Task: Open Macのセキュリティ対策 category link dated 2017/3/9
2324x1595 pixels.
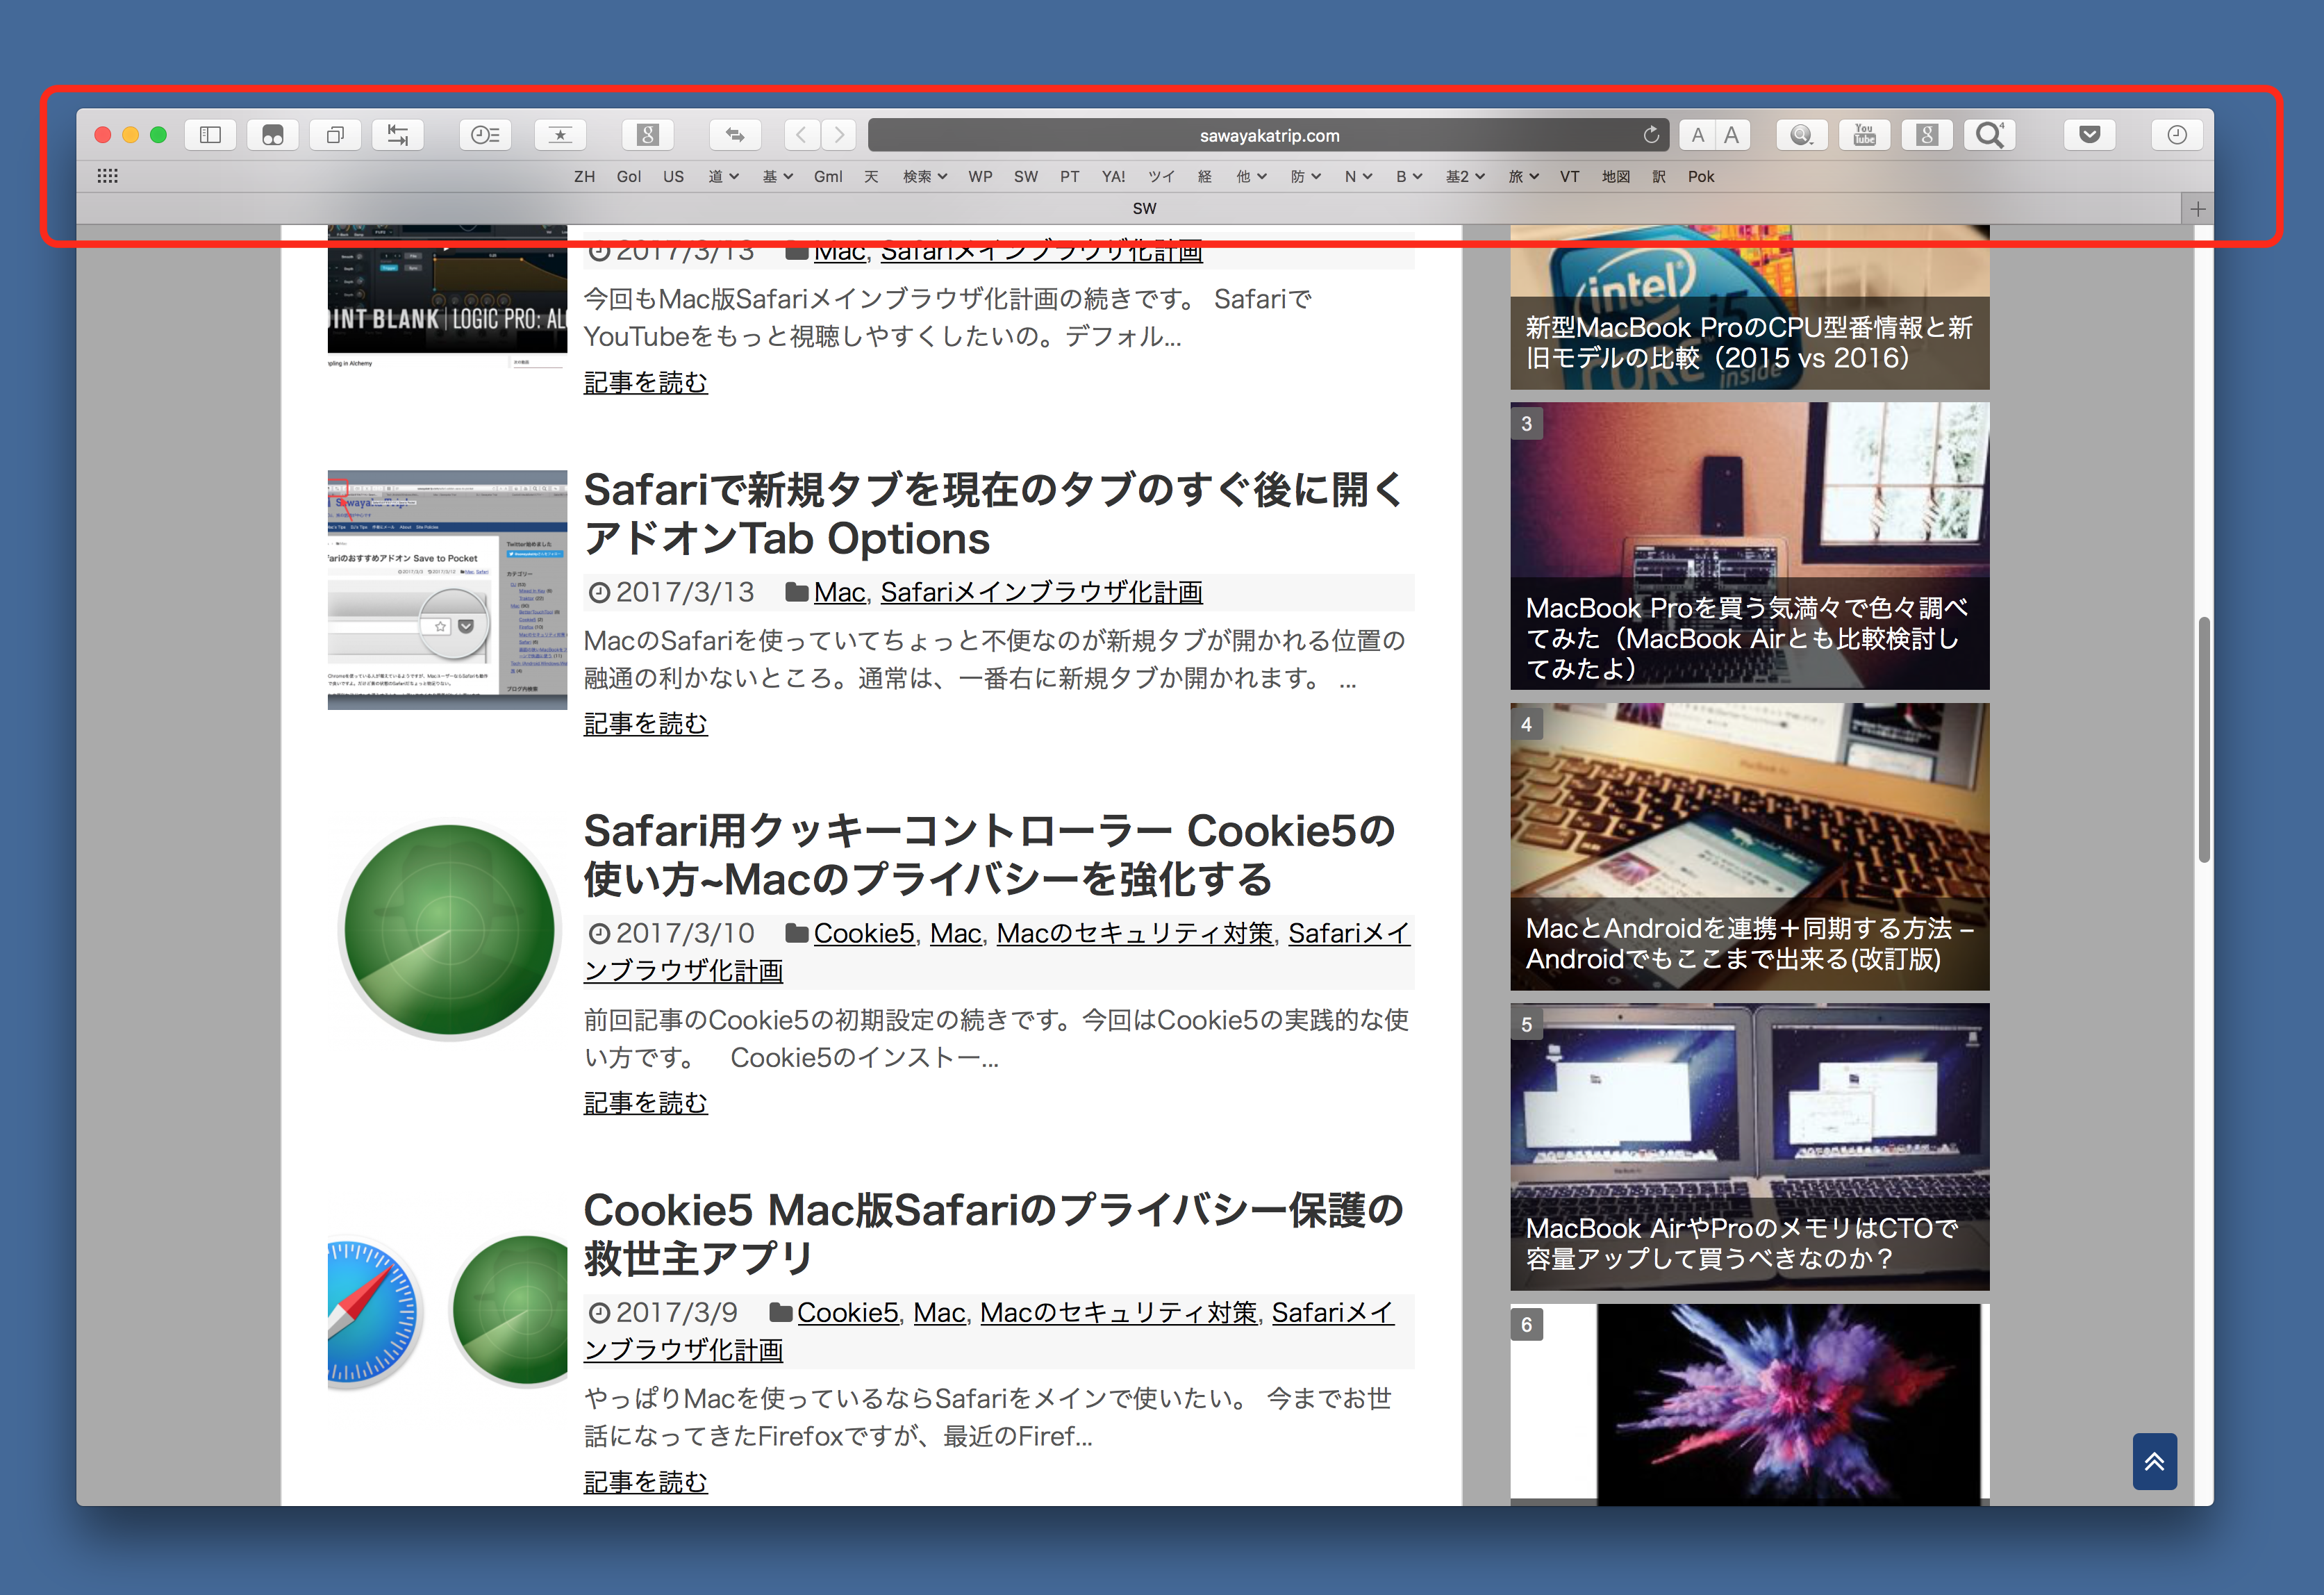Action: (x=1118, y=1312)
